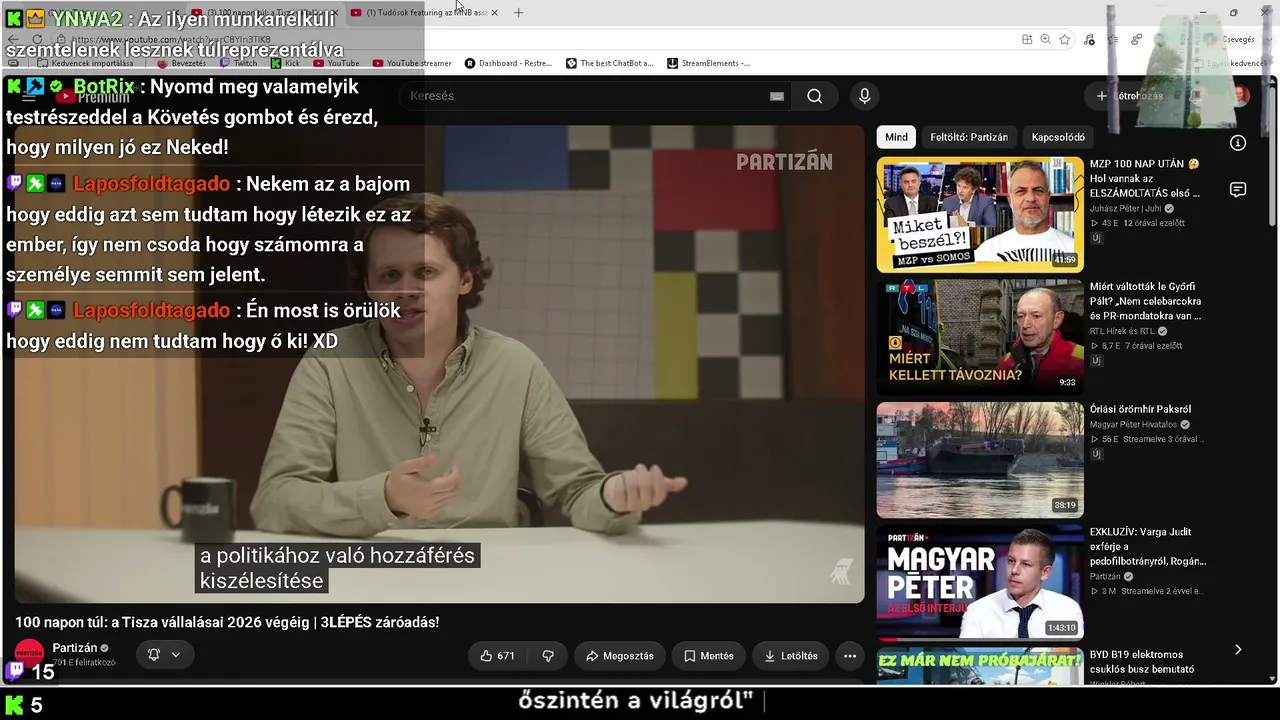Click the Mentés save button
Image resolution: width=1280 pixels, height=720 pixels.
[709, 656]
